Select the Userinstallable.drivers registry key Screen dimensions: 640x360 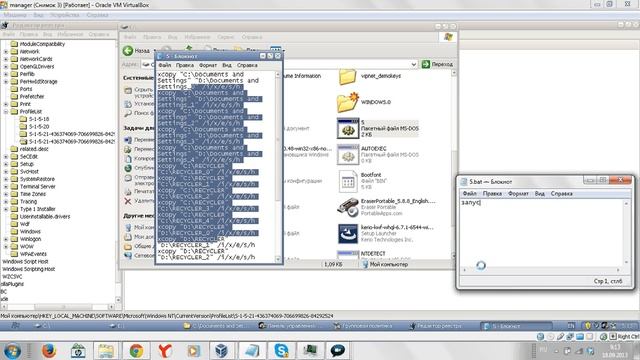tap(45, 216)
